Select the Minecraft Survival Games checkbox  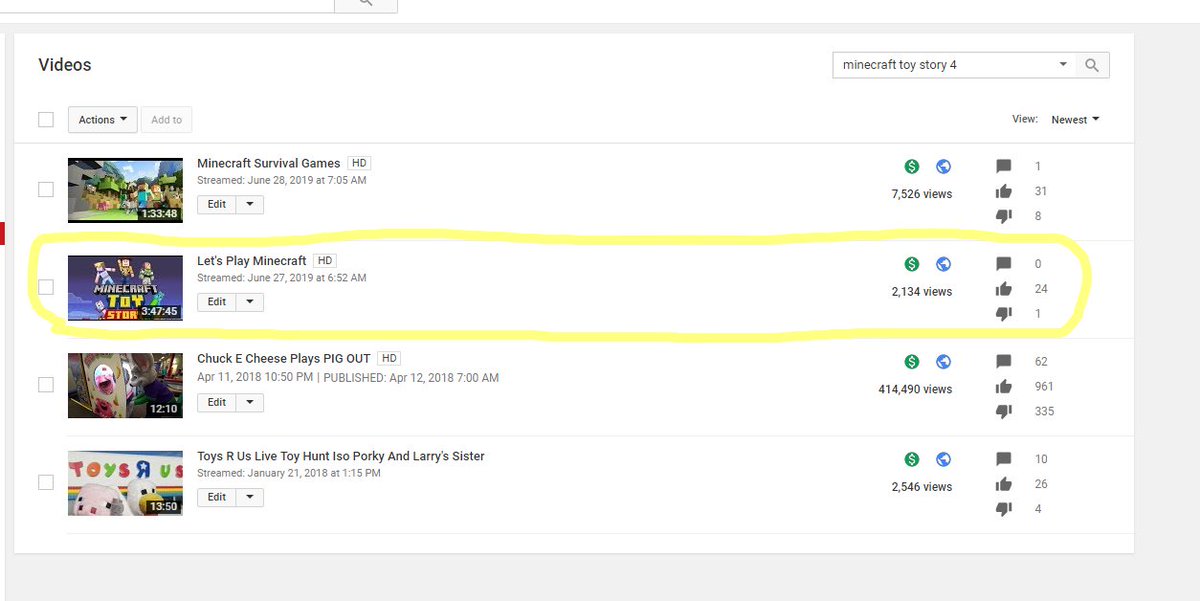pyautogui.click(x=46, y=189)
